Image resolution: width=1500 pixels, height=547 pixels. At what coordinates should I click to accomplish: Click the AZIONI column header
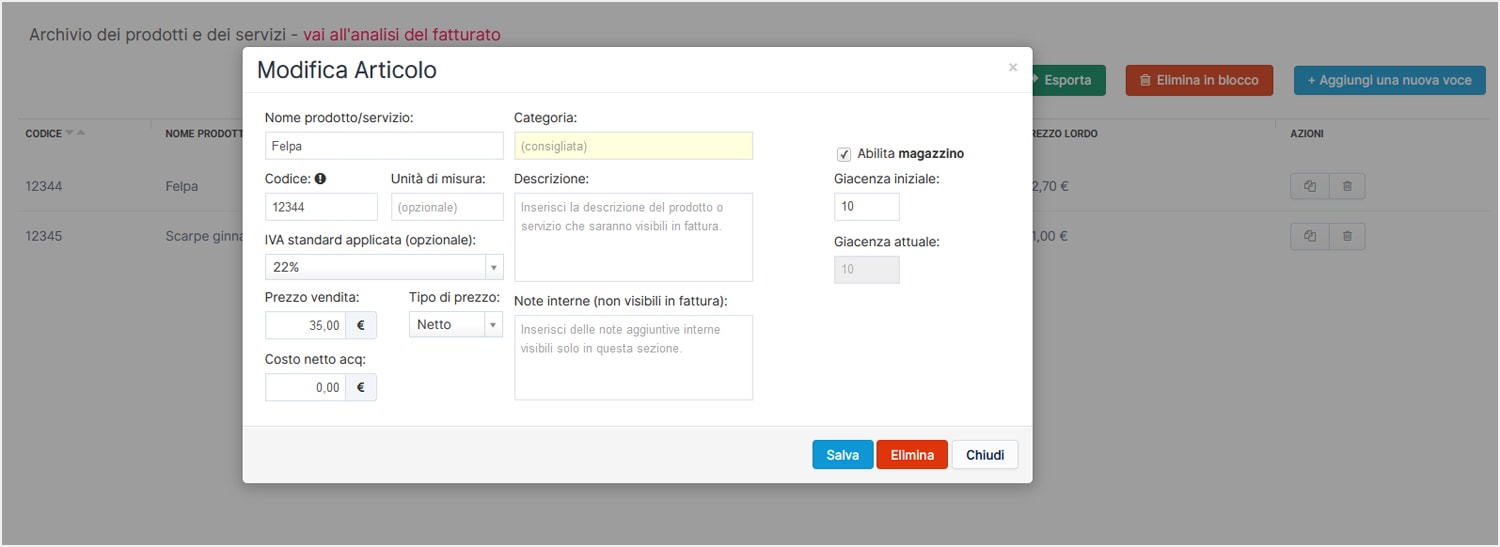click(x=1307, y=133)
